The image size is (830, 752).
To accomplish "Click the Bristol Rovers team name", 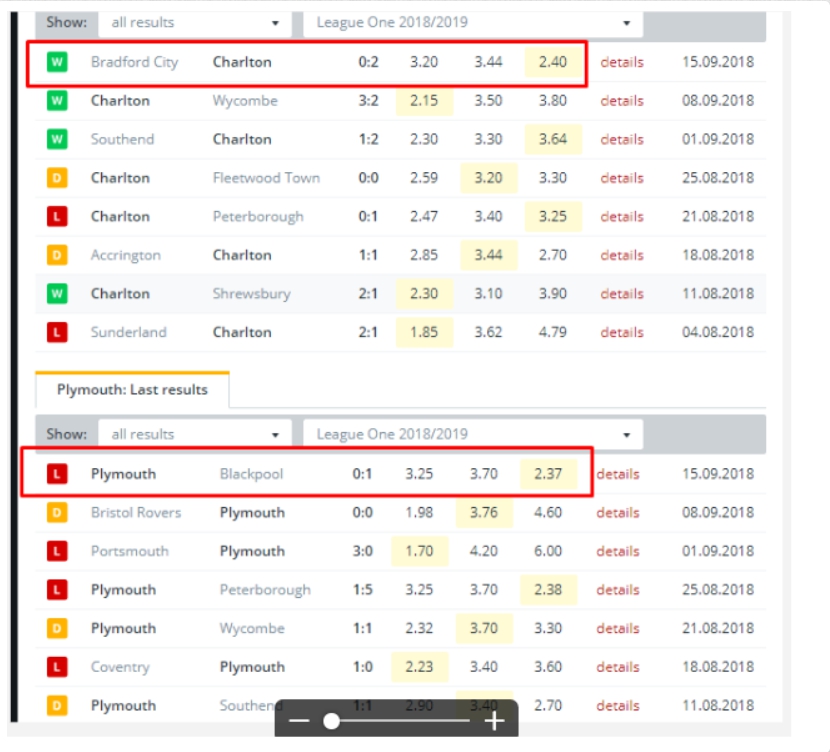I will tap(136, 512).
